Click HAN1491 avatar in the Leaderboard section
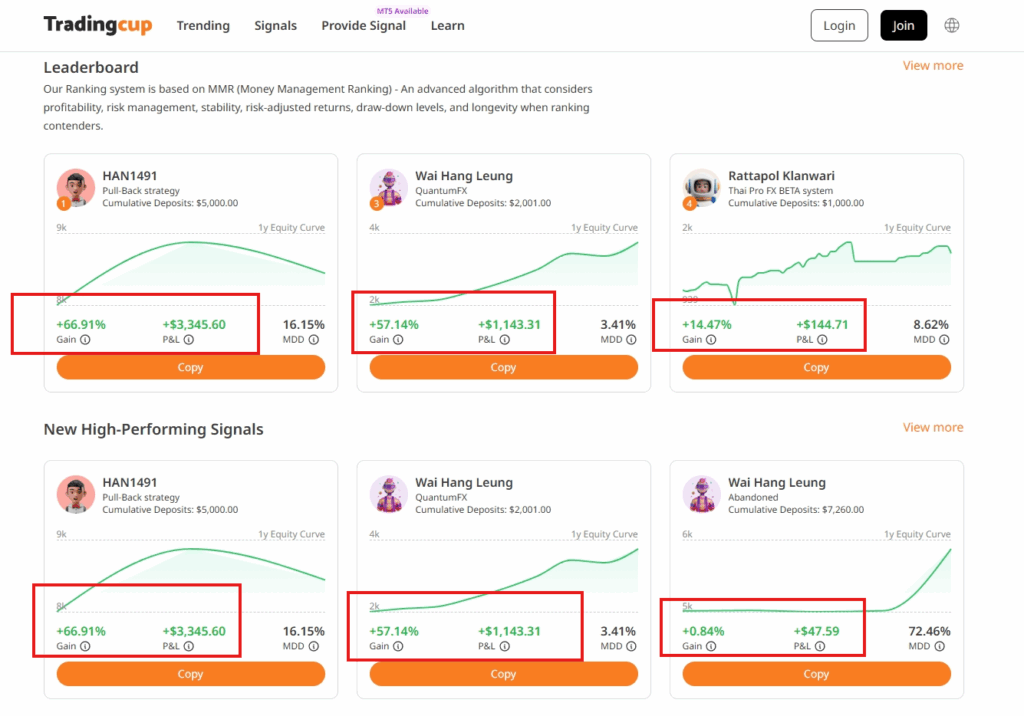1024x716 pixels. (x=75, y=188)
